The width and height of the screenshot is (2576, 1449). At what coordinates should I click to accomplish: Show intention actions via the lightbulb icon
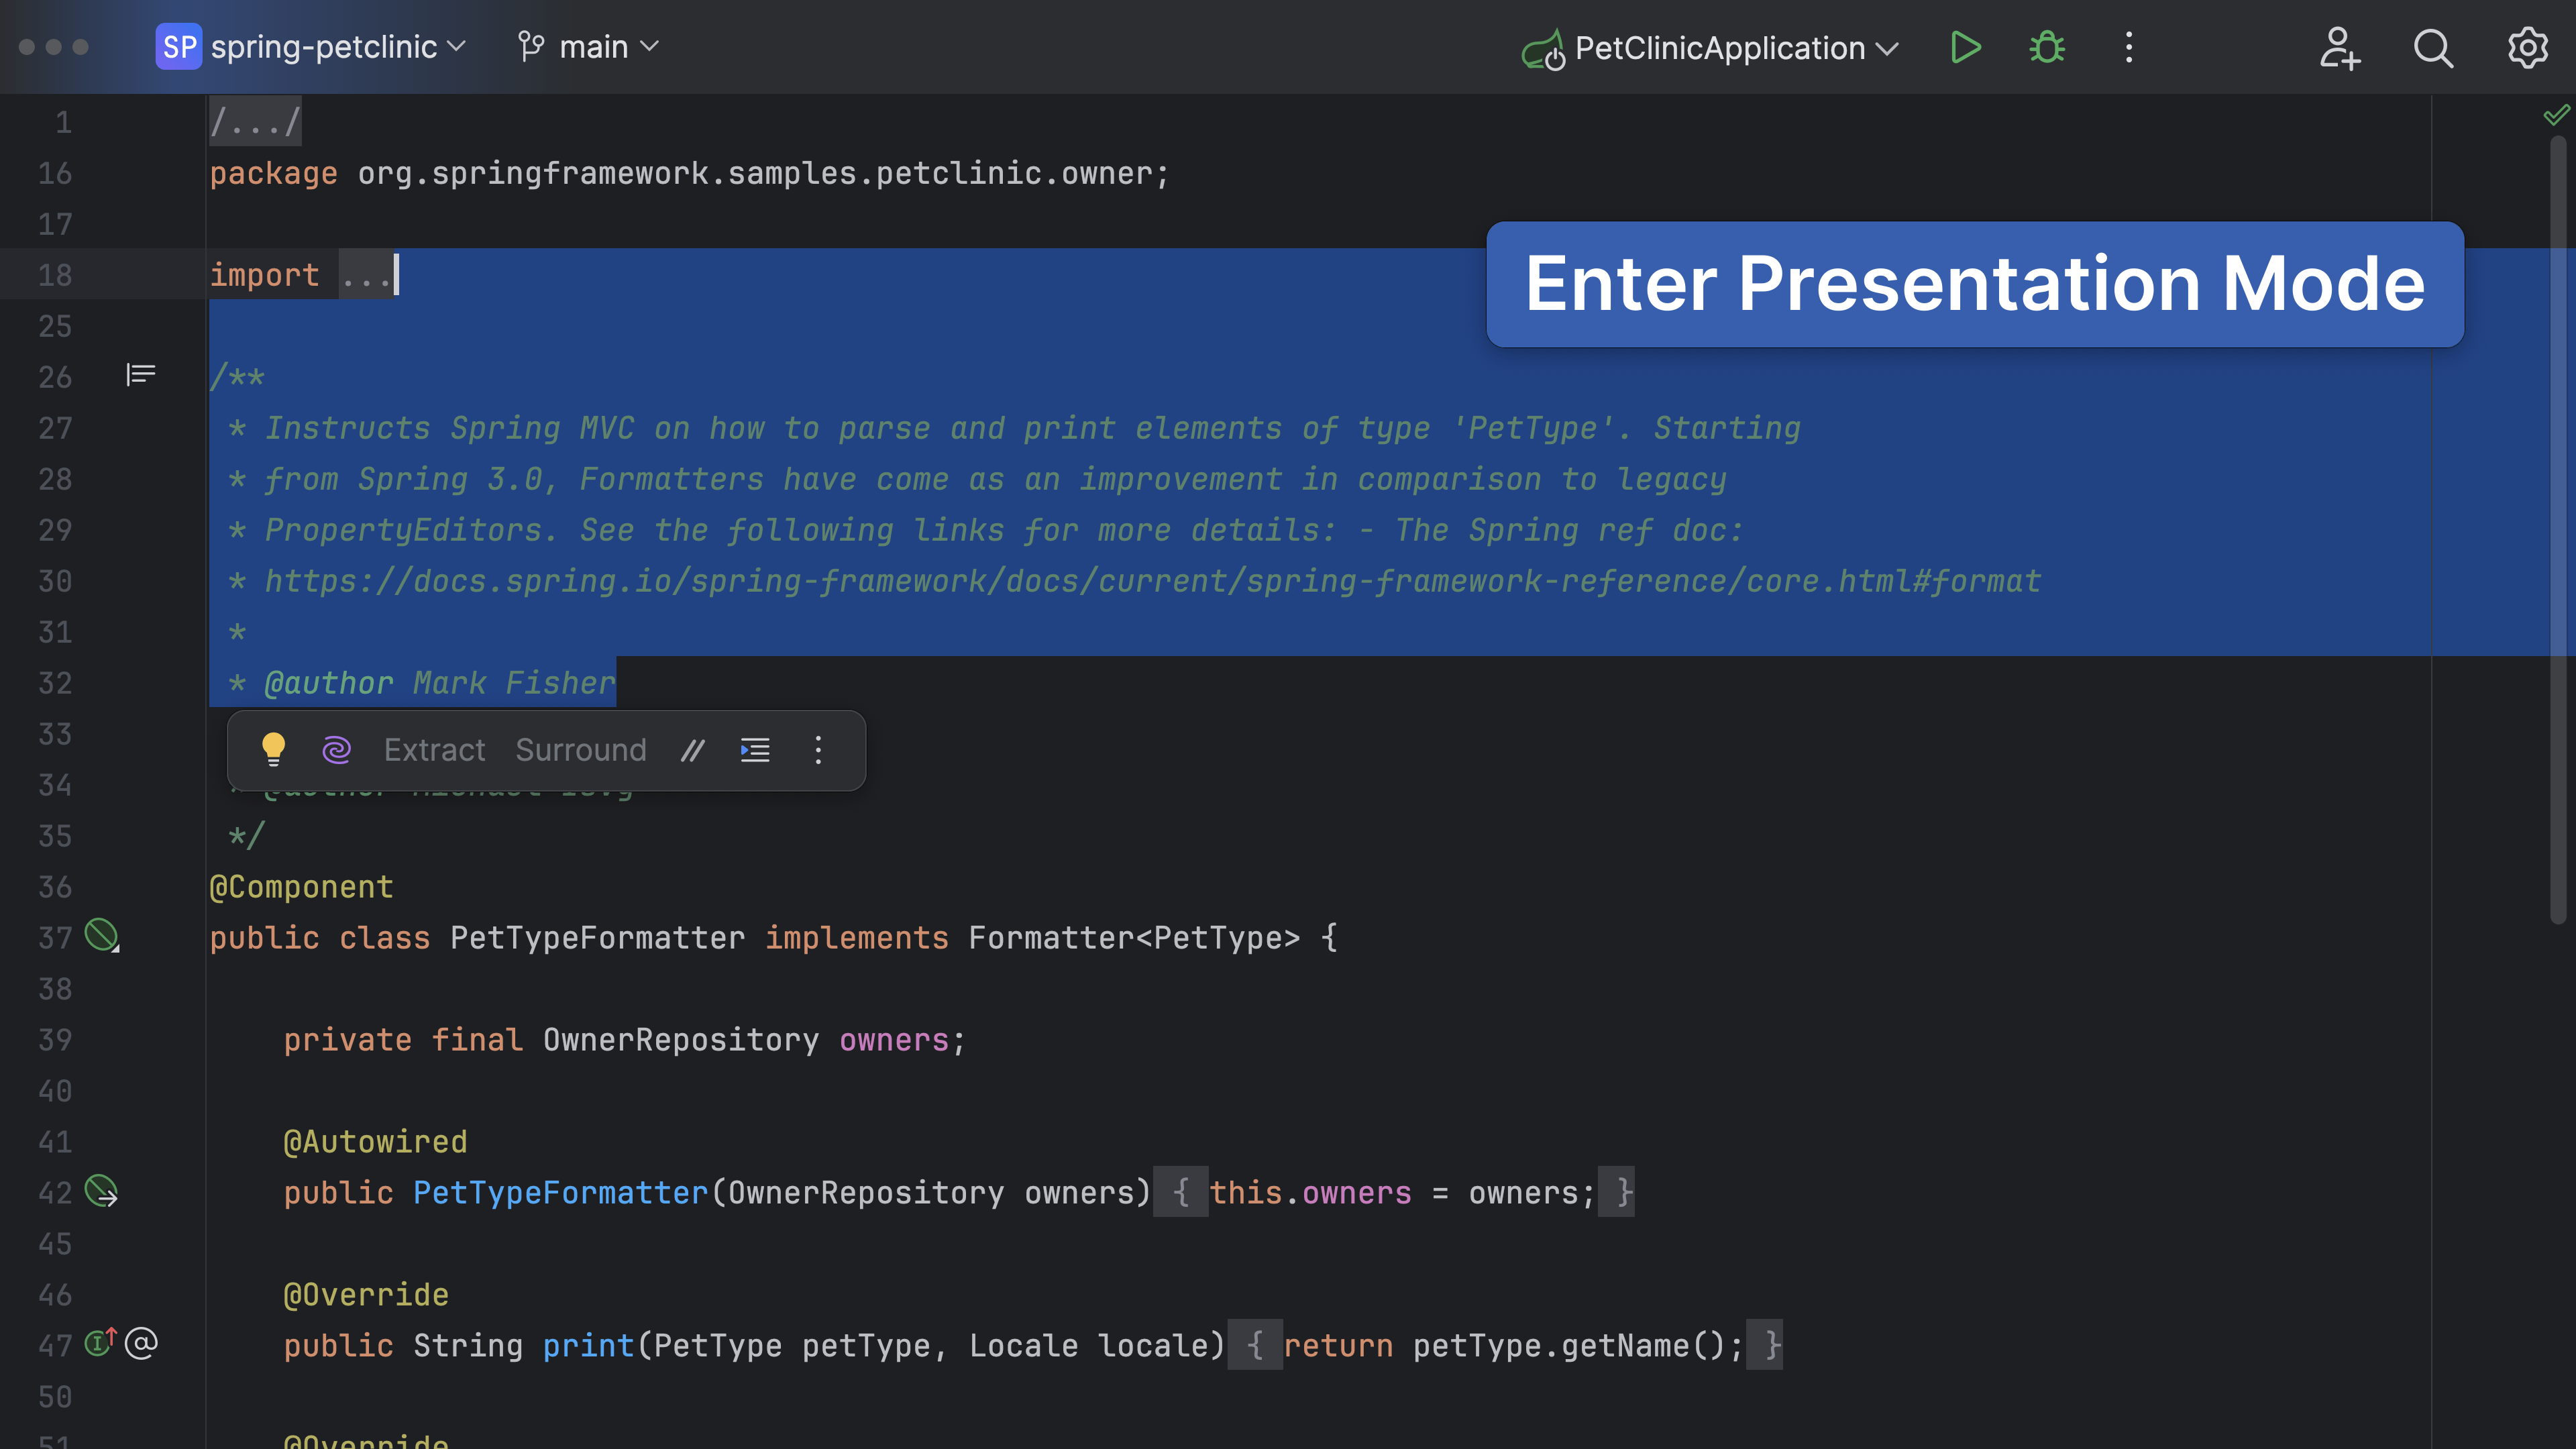273,750
